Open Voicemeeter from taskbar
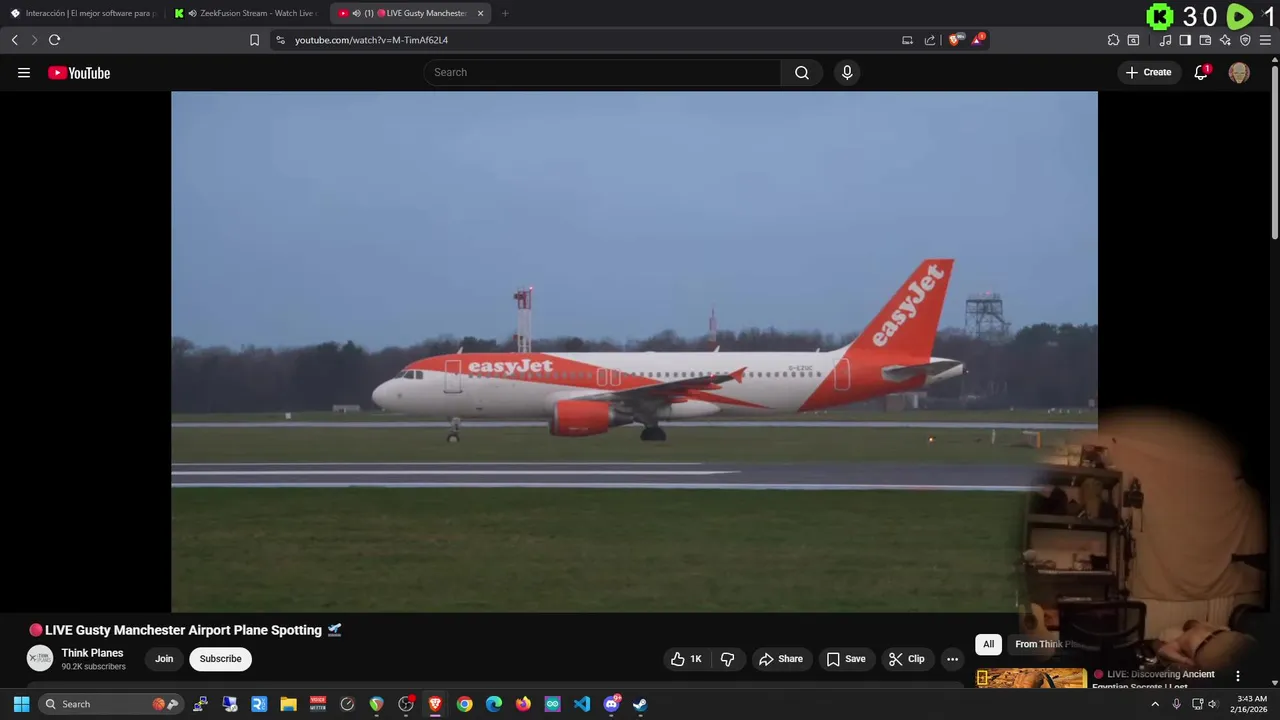The height and width of the screenshot is (720, 1280). pyautogui.click(x=318, y=704)
